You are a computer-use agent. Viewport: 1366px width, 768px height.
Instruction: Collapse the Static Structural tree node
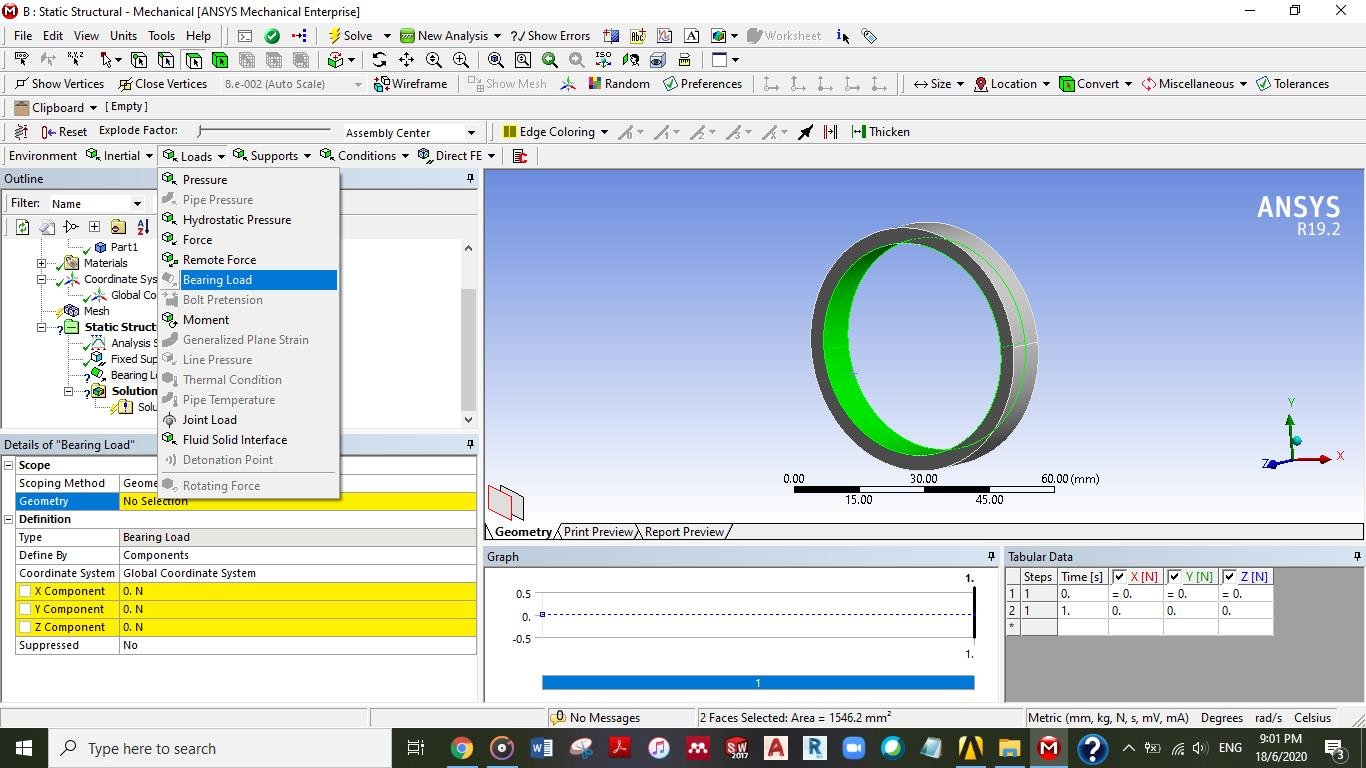(42, 327)
